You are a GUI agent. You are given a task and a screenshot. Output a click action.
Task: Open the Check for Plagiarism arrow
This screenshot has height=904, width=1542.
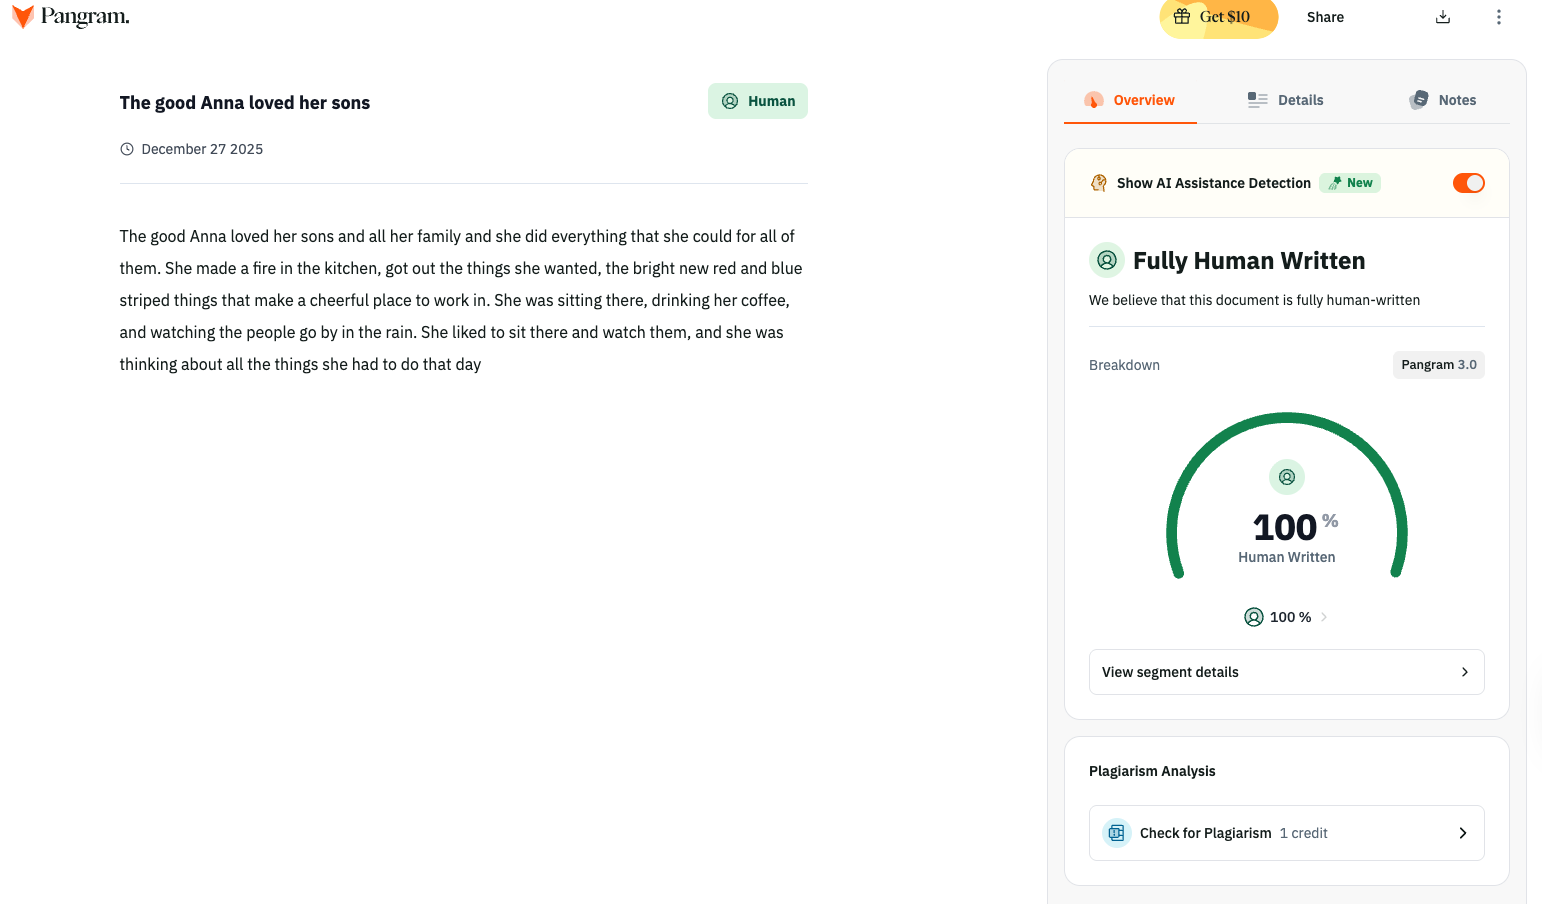pyautogui.click(x=1462, y=833)
